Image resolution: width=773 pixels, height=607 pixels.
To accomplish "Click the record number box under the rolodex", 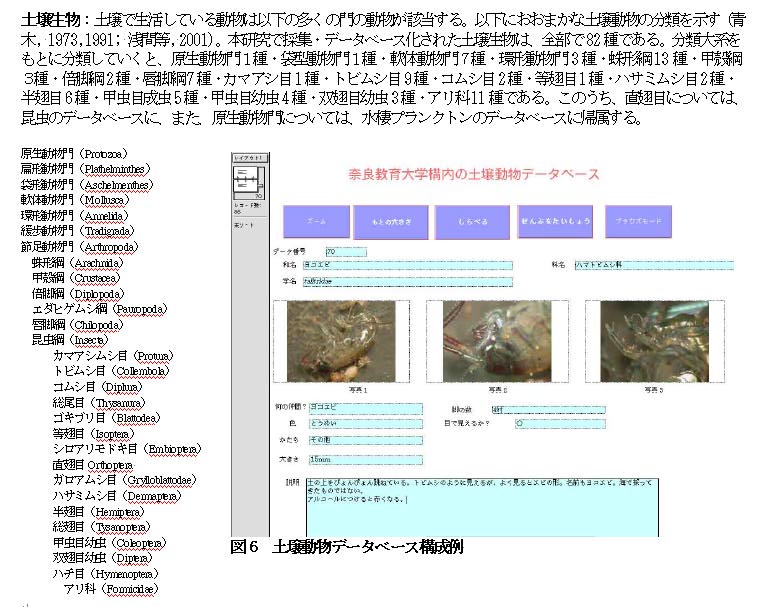I will click(x=249, y=196).
